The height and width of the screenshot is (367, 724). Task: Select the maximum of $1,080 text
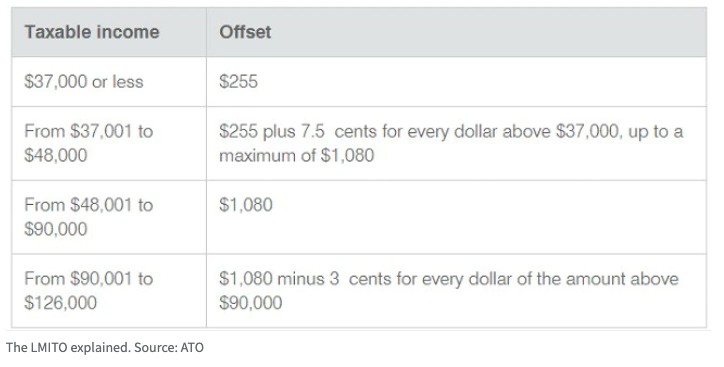tap(296, 156)
